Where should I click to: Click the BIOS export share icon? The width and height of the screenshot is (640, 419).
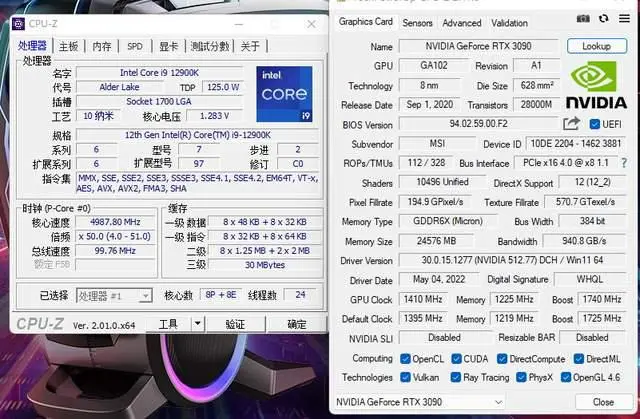(571, 124)
